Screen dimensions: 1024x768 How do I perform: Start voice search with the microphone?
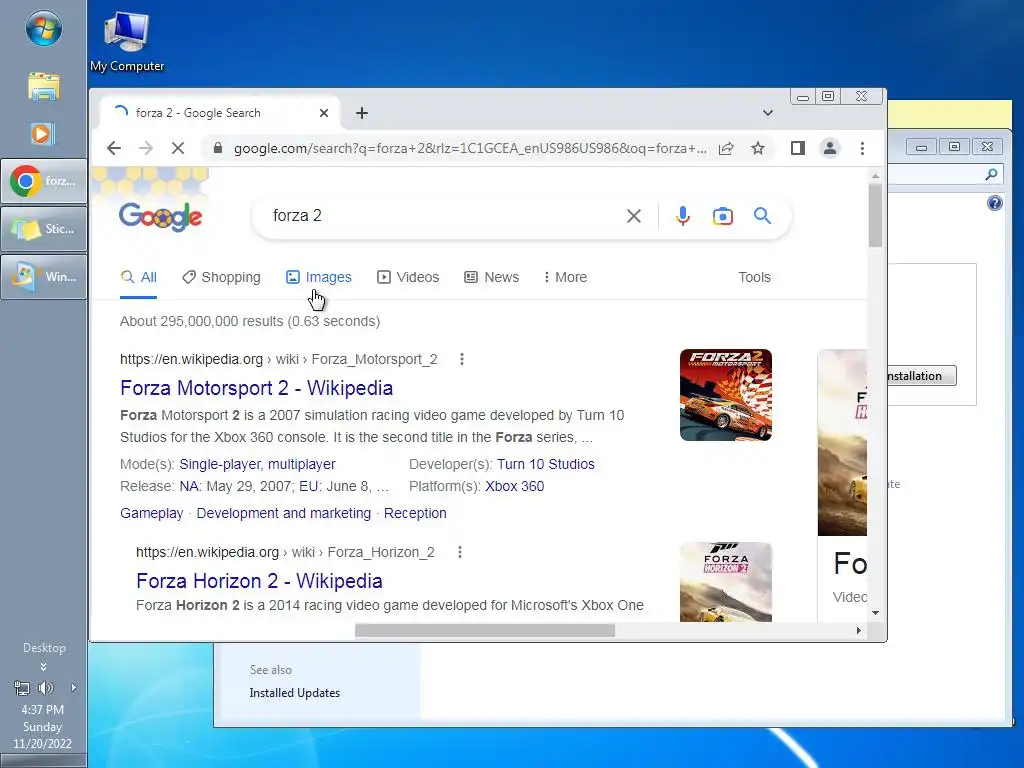pyautogui.click(x=682, y=216)
